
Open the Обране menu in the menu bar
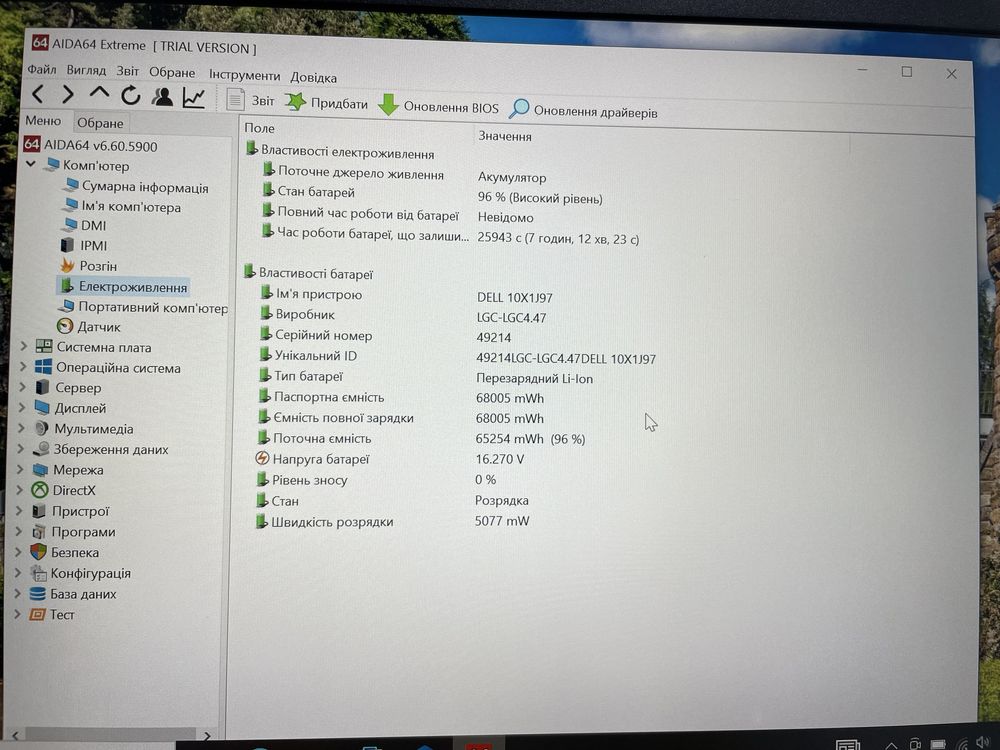click(172, 73)
